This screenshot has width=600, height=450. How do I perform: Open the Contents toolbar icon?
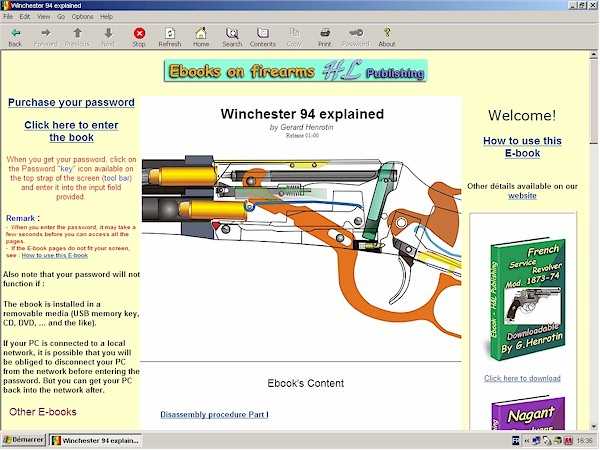pyautogui.click(x=263, y=33)
